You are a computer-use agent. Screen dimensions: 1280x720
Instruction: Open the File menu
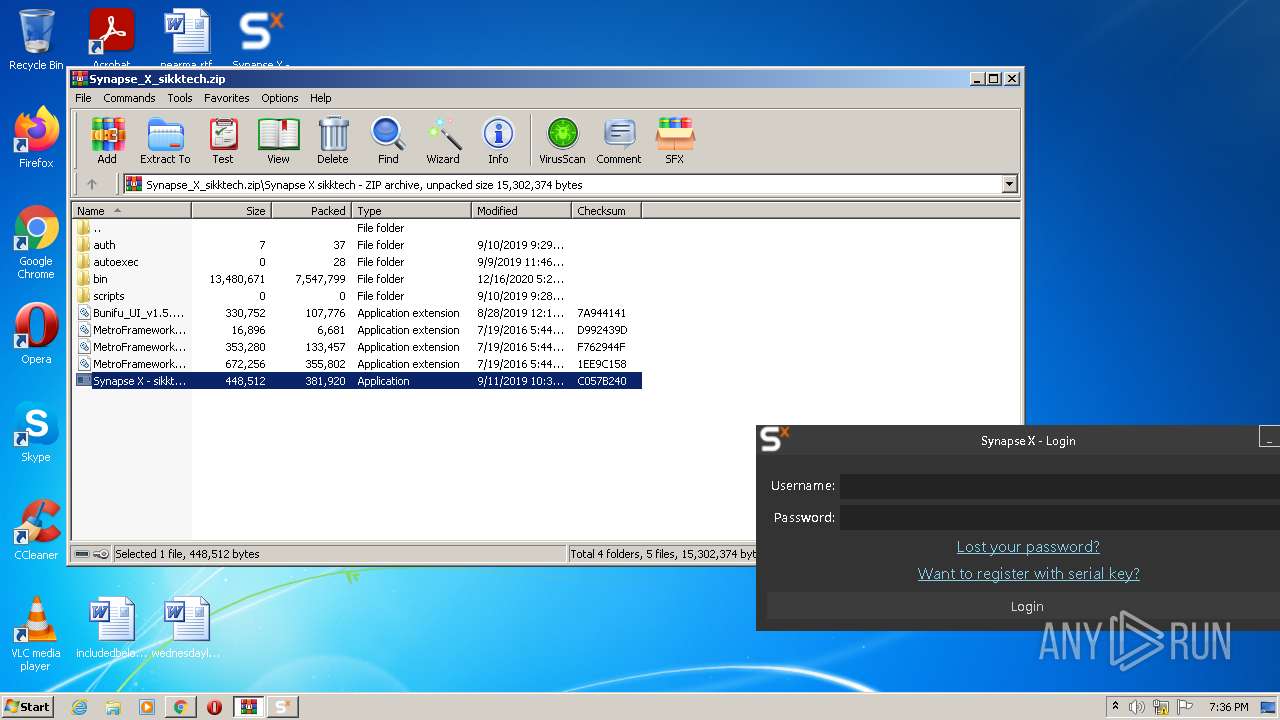point(83,98)
